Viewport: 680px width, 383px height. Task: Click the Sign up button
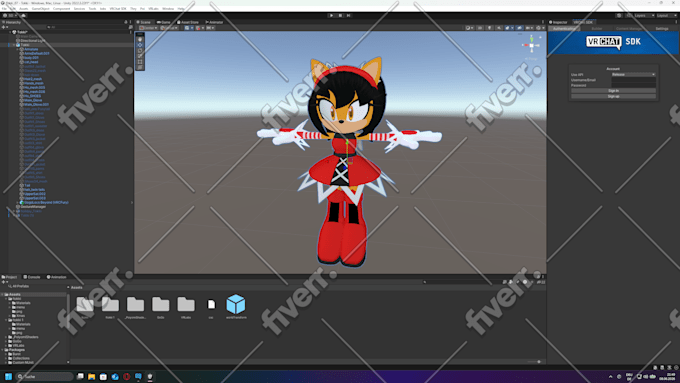[x=613, y=96]
